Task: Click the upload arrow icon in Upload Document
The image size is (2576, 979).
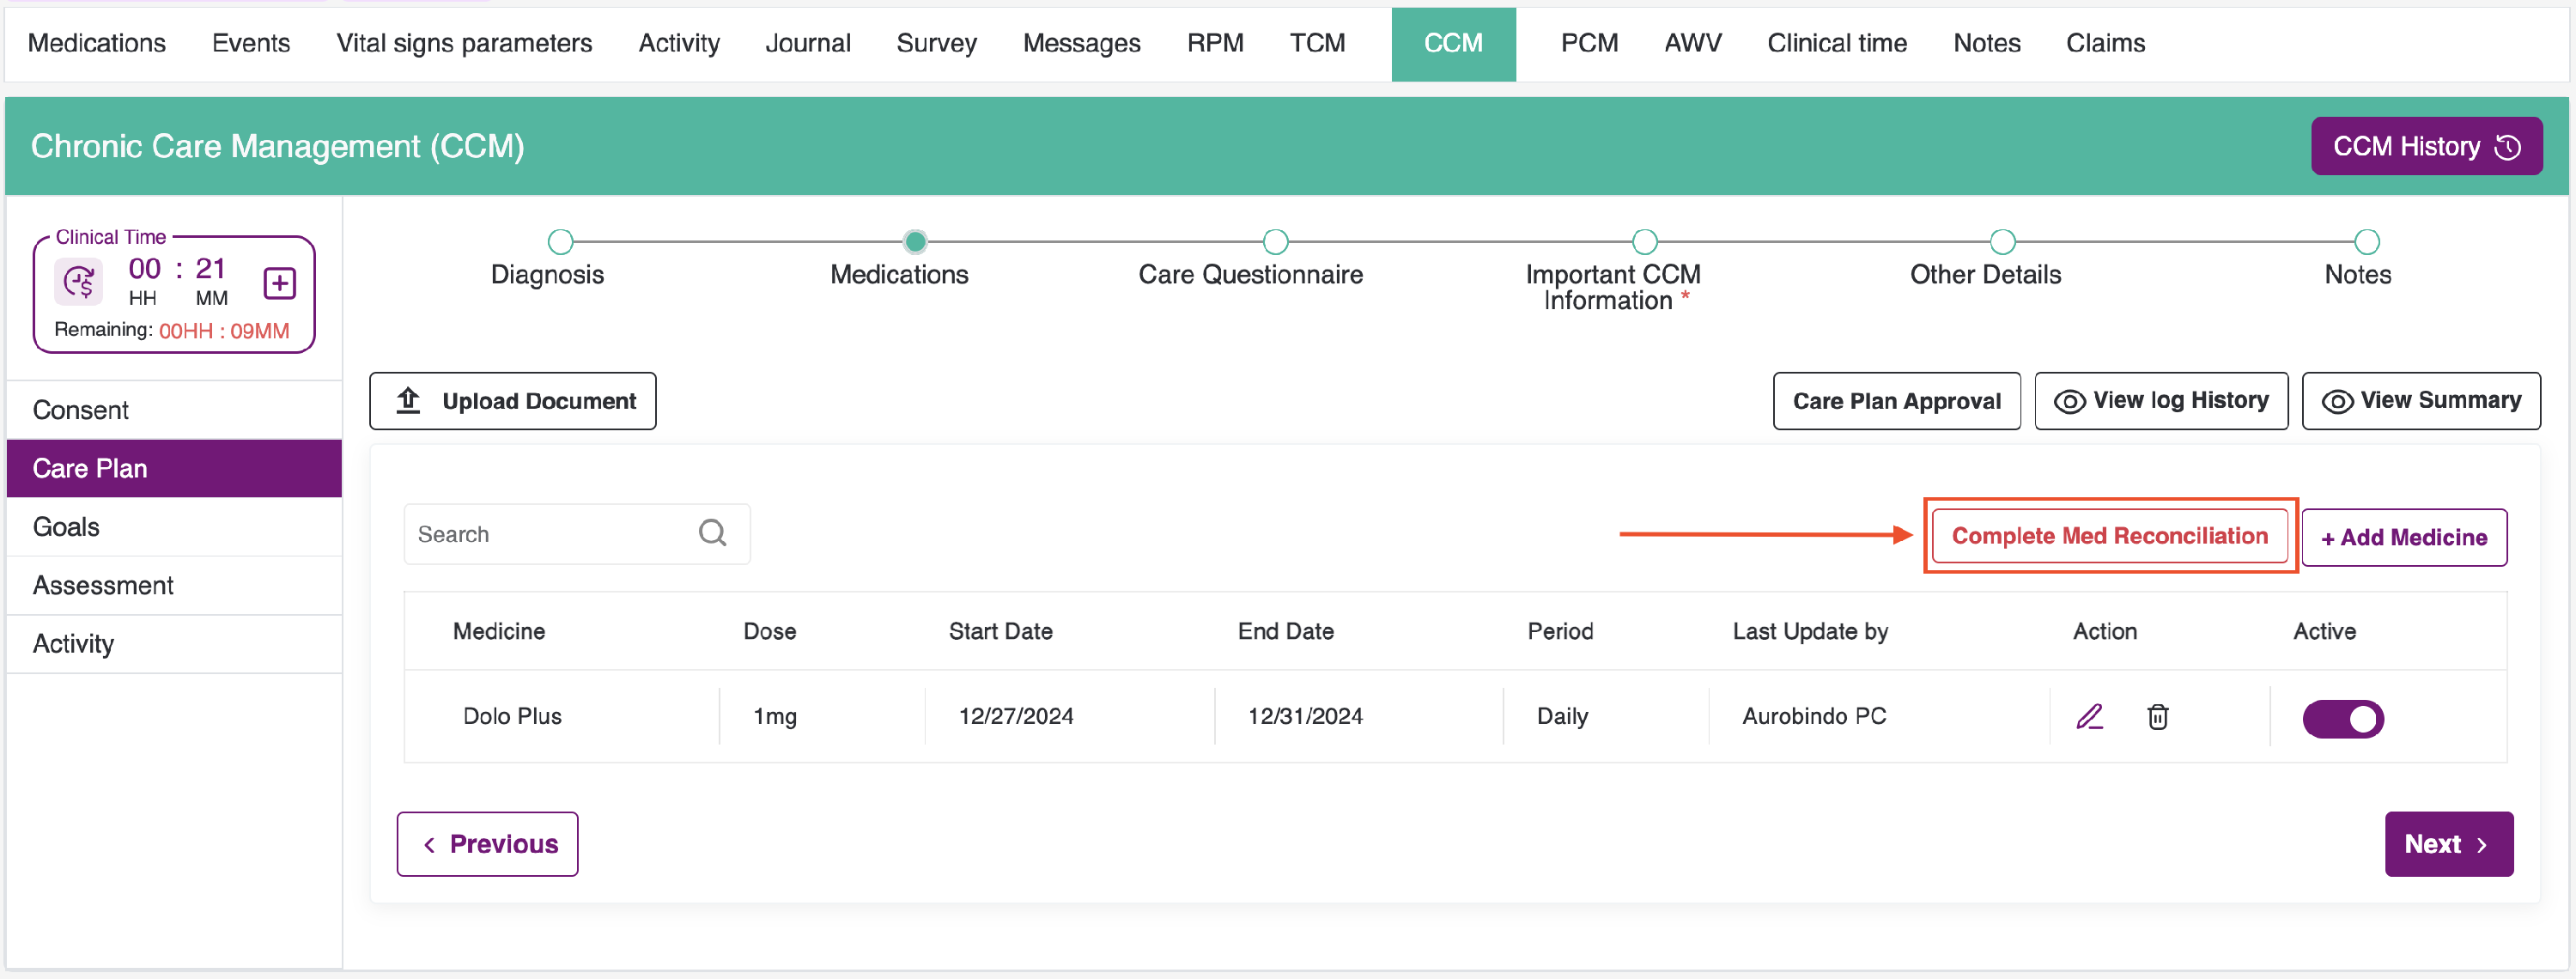Action: click(x=408, y=400)
